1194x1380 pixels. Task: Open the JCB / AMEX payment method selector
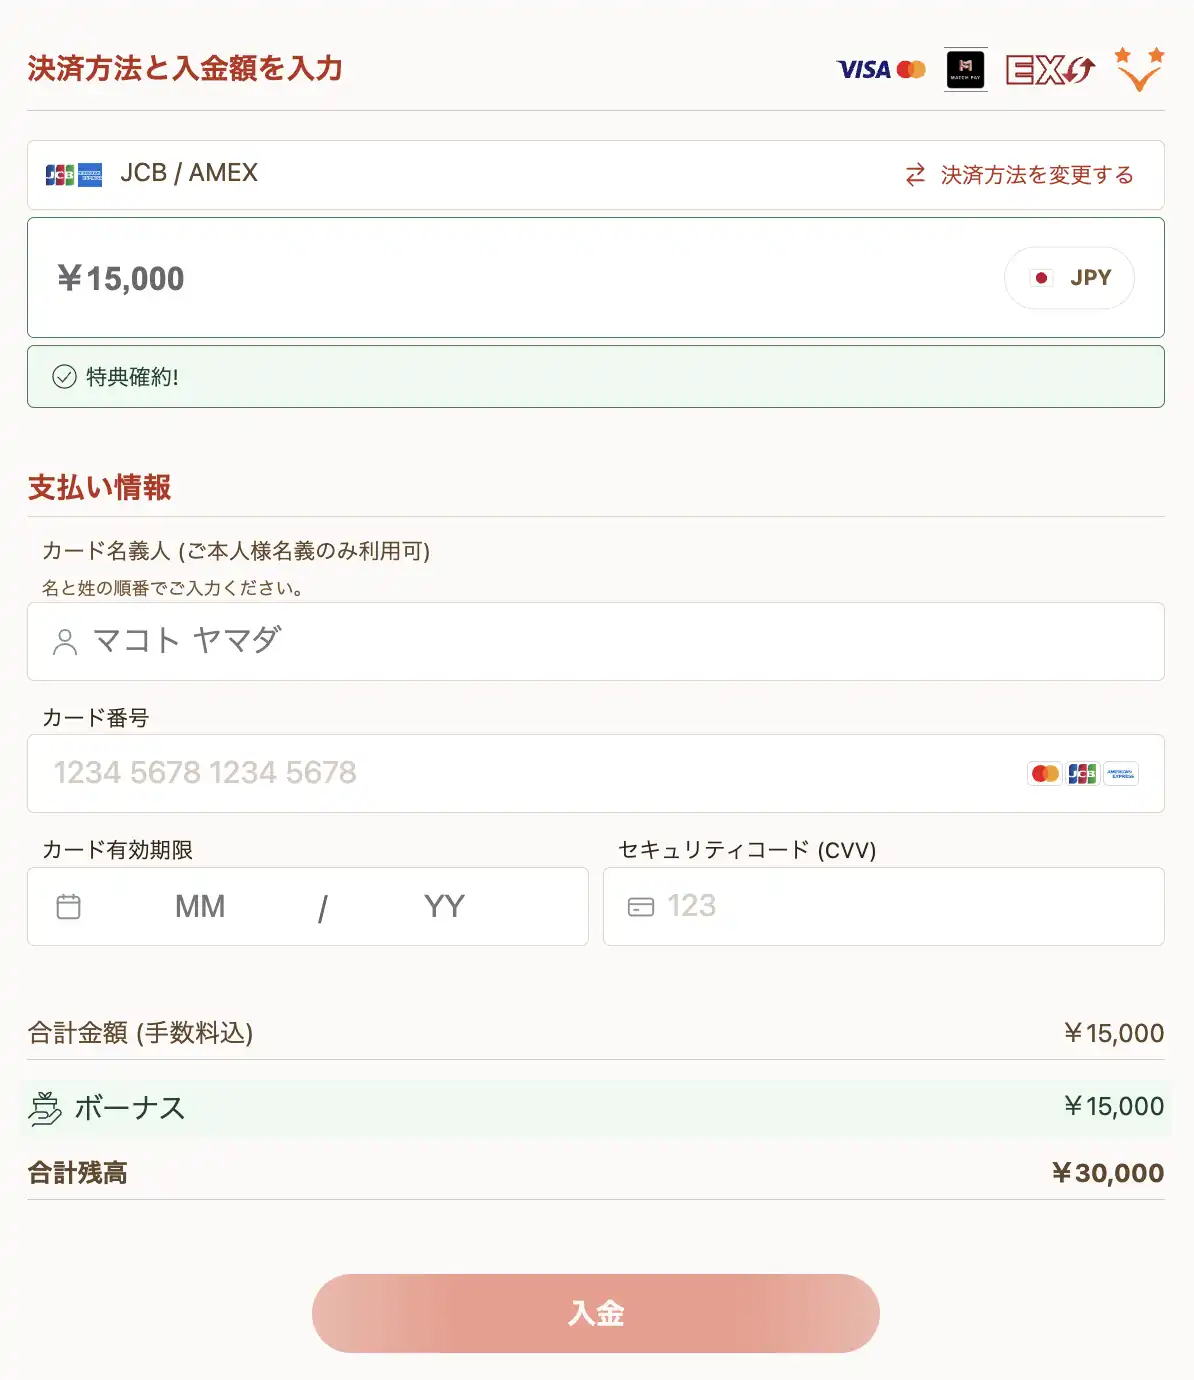(596, 175)
